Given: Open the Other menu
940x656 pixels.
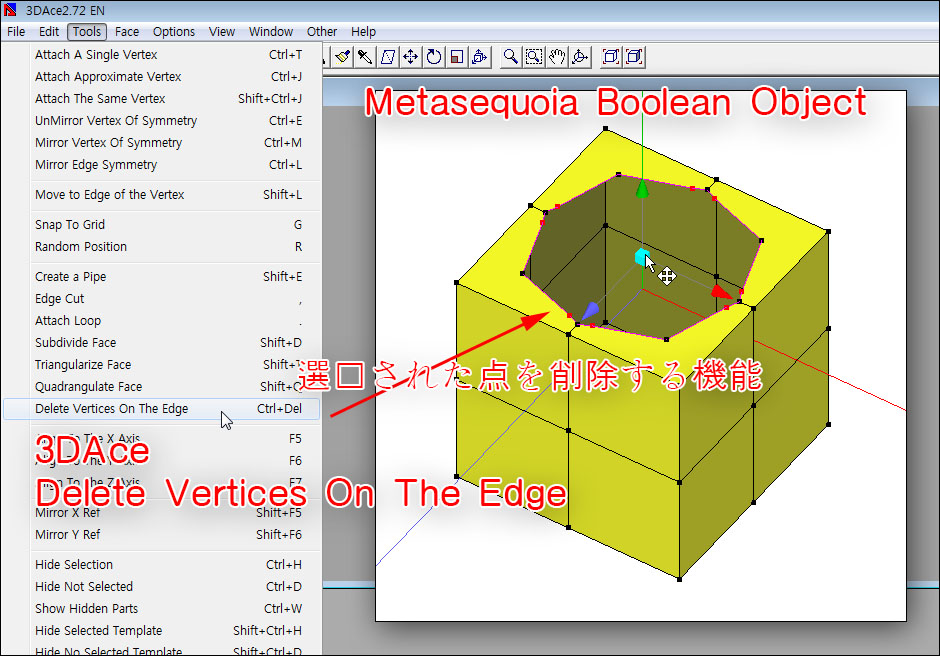Looking at the screenshot, I should pyautogui.click(x=322, y=32).
